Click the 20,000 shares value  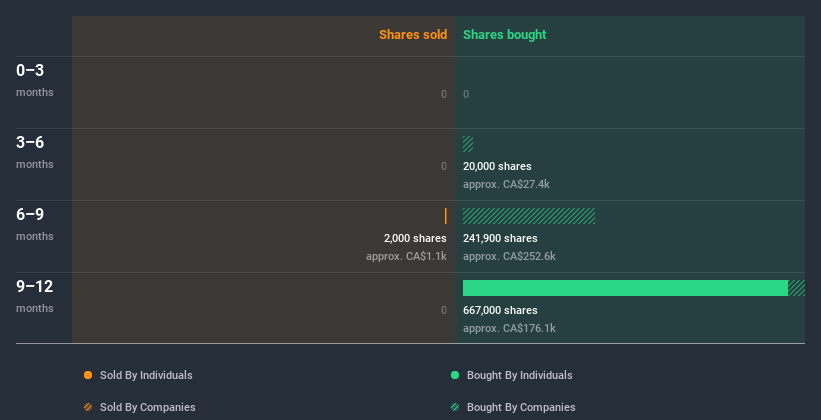pyautogui.click(x=497, y=166)
